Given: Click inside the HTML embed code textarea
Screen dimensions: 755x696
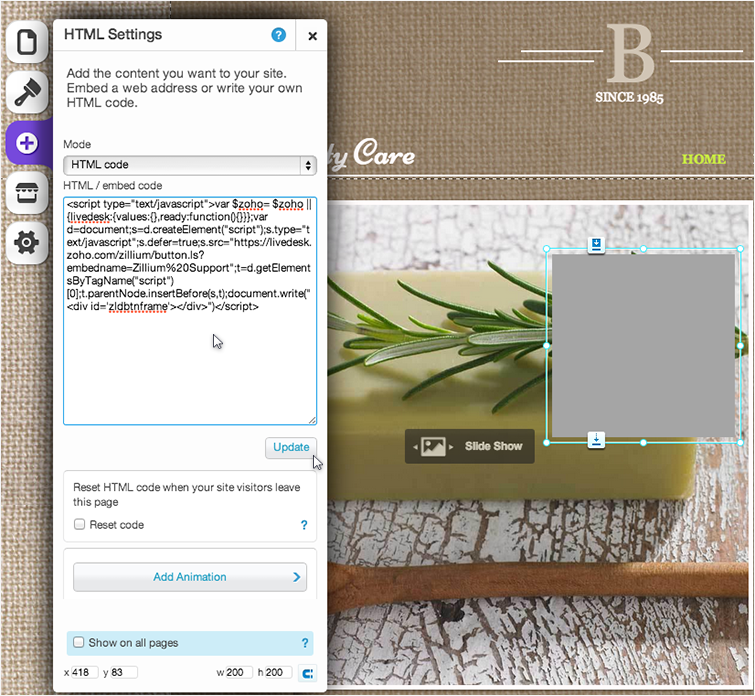Looking at the screenshot, I should pos(190,311).
